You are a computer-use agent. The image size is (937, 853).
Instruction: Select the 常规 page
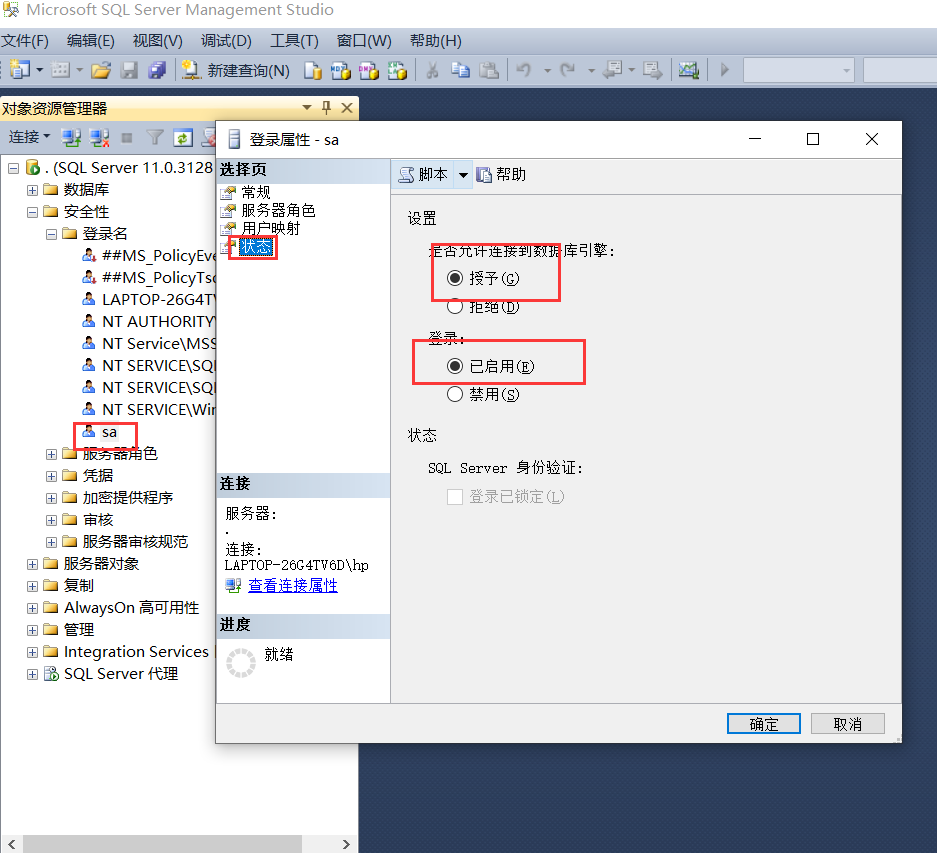256,192
